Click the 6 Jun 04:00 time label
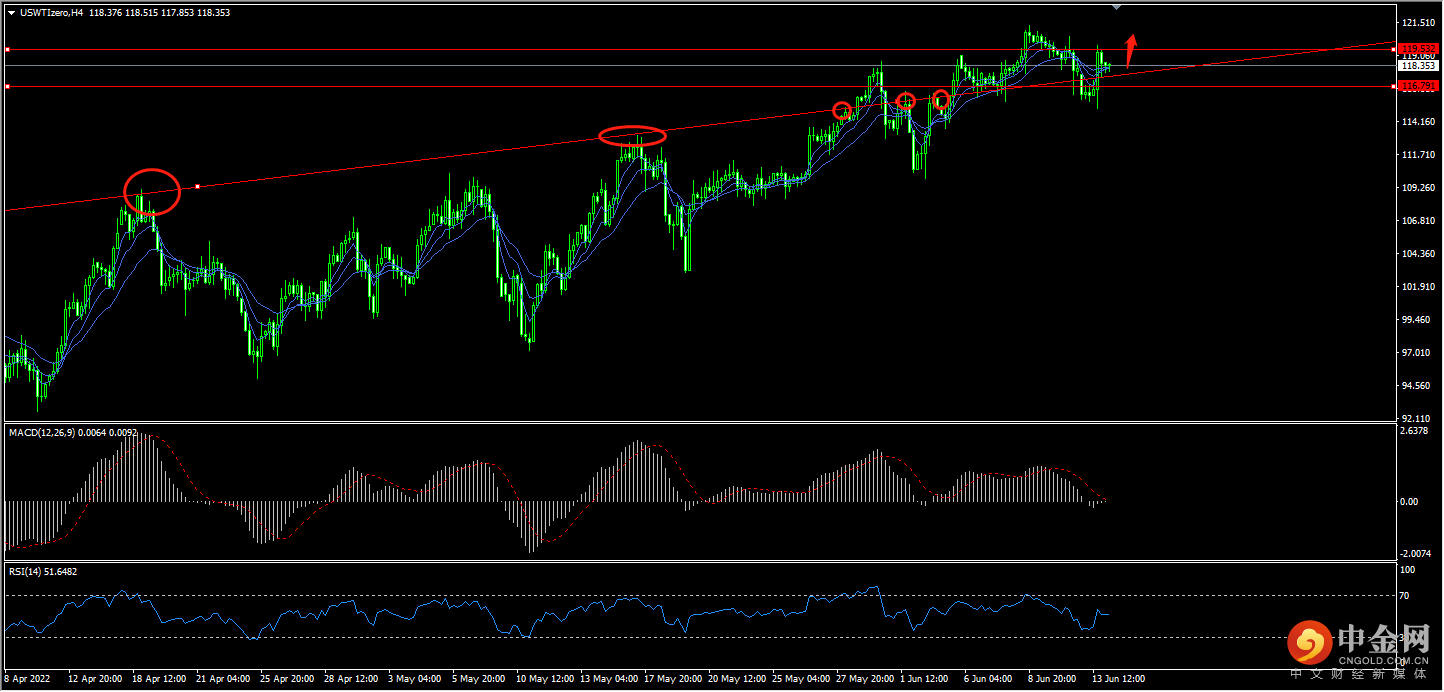The height and width of the screenshot is (692, 1444). pos(990,678)
